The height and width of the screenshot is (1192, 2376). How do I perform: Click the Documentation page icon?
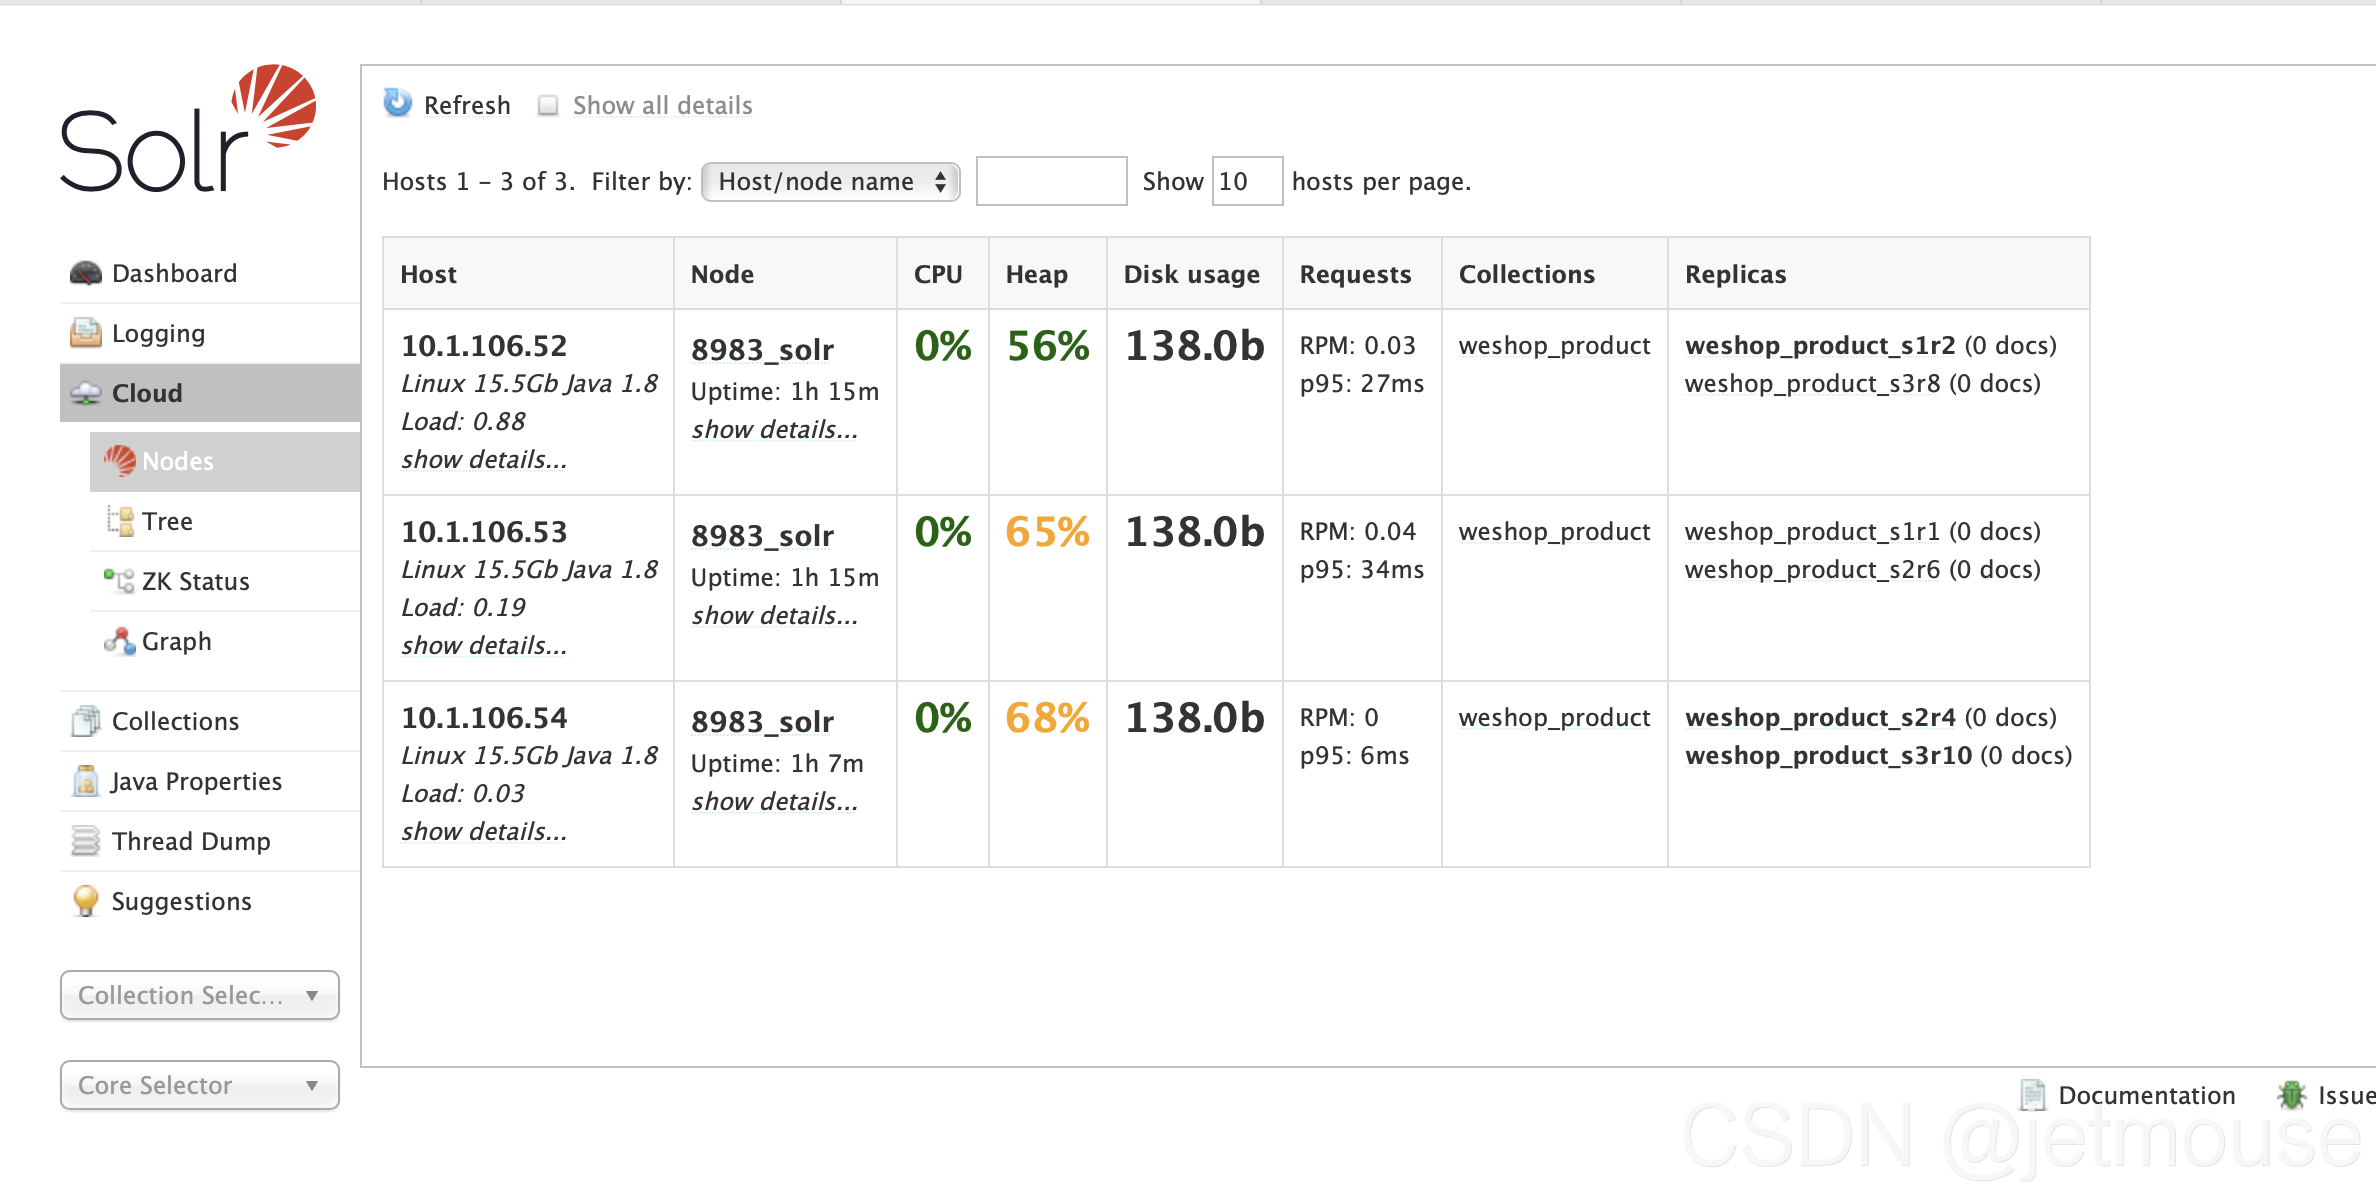click(x=2032, y=1095)
